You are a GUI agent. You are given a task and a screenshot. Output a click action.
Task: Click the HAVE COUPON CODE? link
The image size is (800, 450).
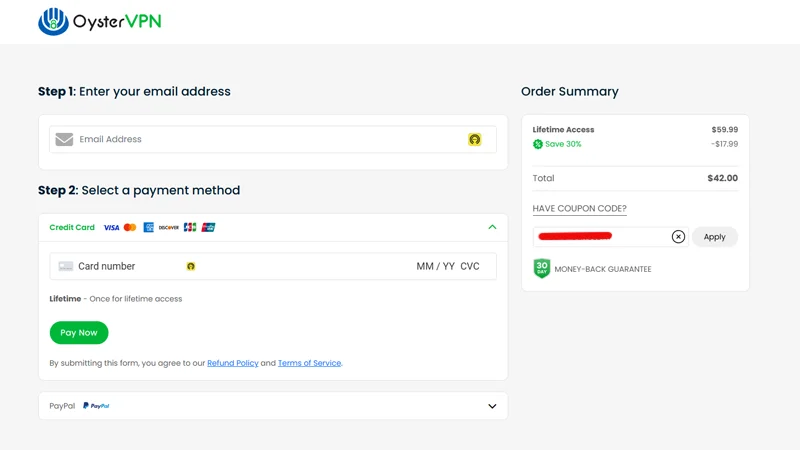(x=579, y=209)
